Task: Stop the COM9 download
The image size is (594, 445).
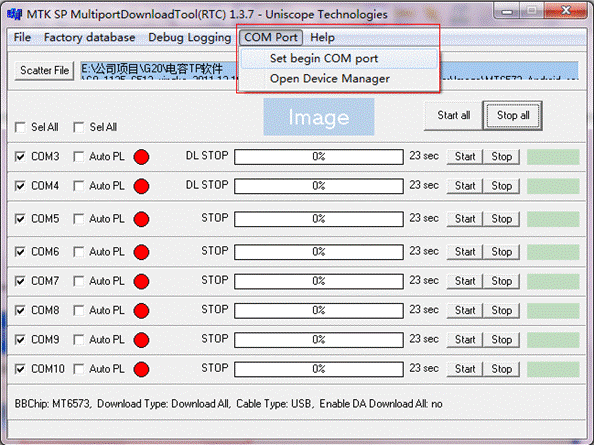Action: [502, 340]
